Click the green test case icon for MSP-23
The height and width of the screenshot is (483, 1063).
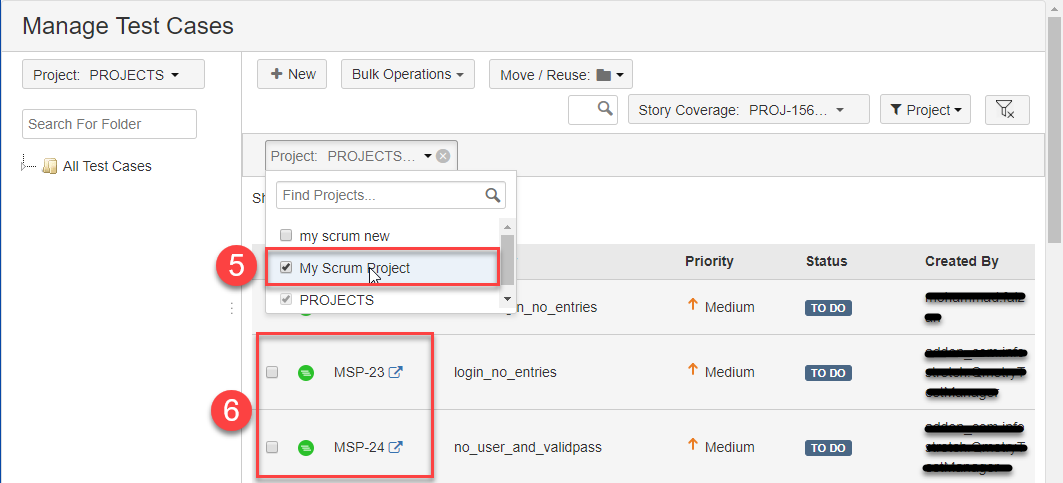coord(306,372)
